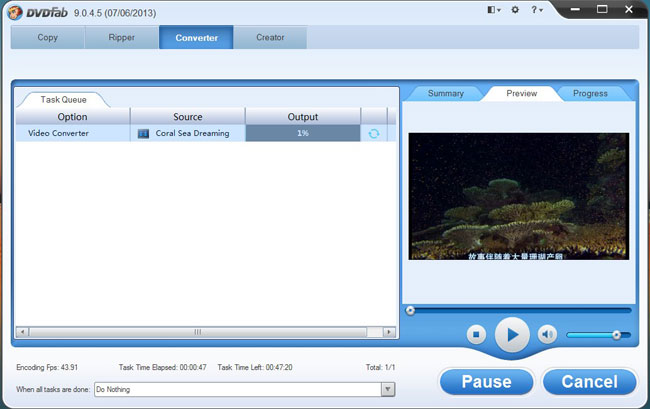The height and width of the screenshot is (409, 650).
Task: Open the 'When all tasks are done' dropdown
Action: click(x=387, y=389)
